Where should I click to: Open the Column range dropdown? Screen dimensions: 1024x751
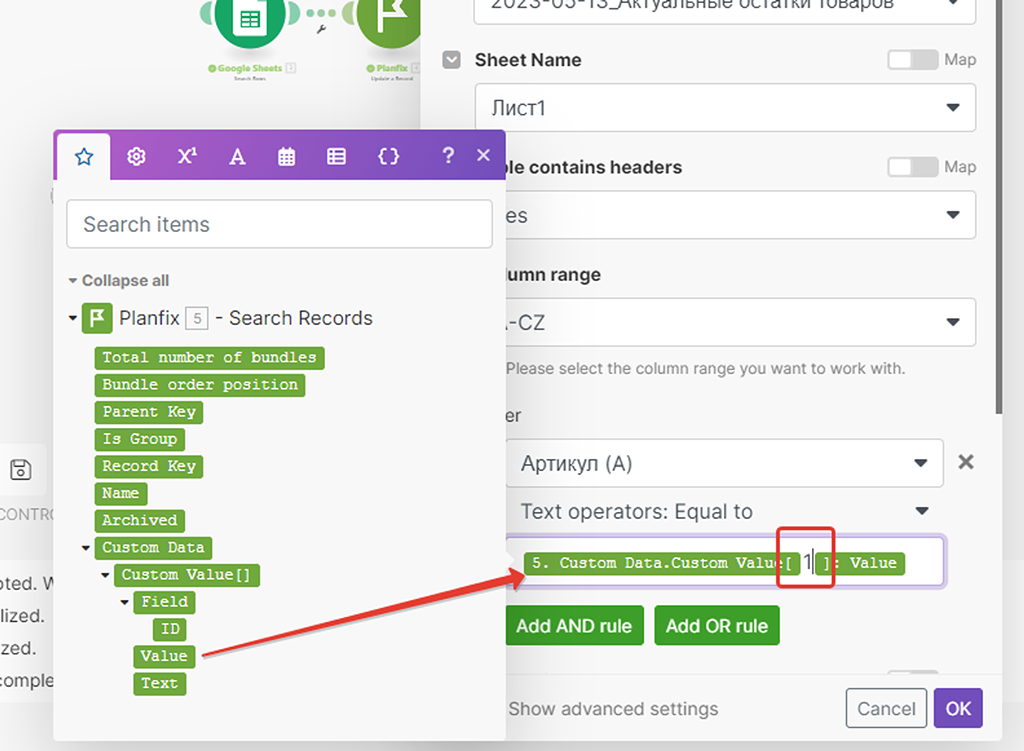click(x=741, y=322)
